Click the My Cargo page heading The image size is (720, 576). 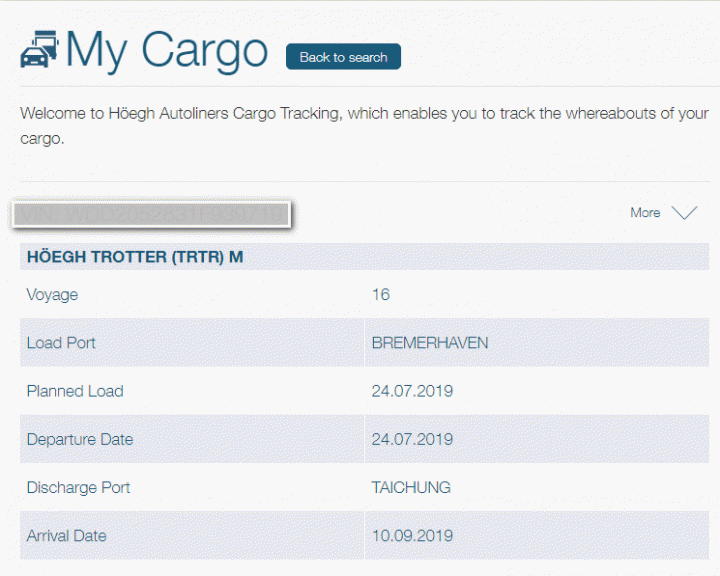pyautogui.click(x=167, y=50)
